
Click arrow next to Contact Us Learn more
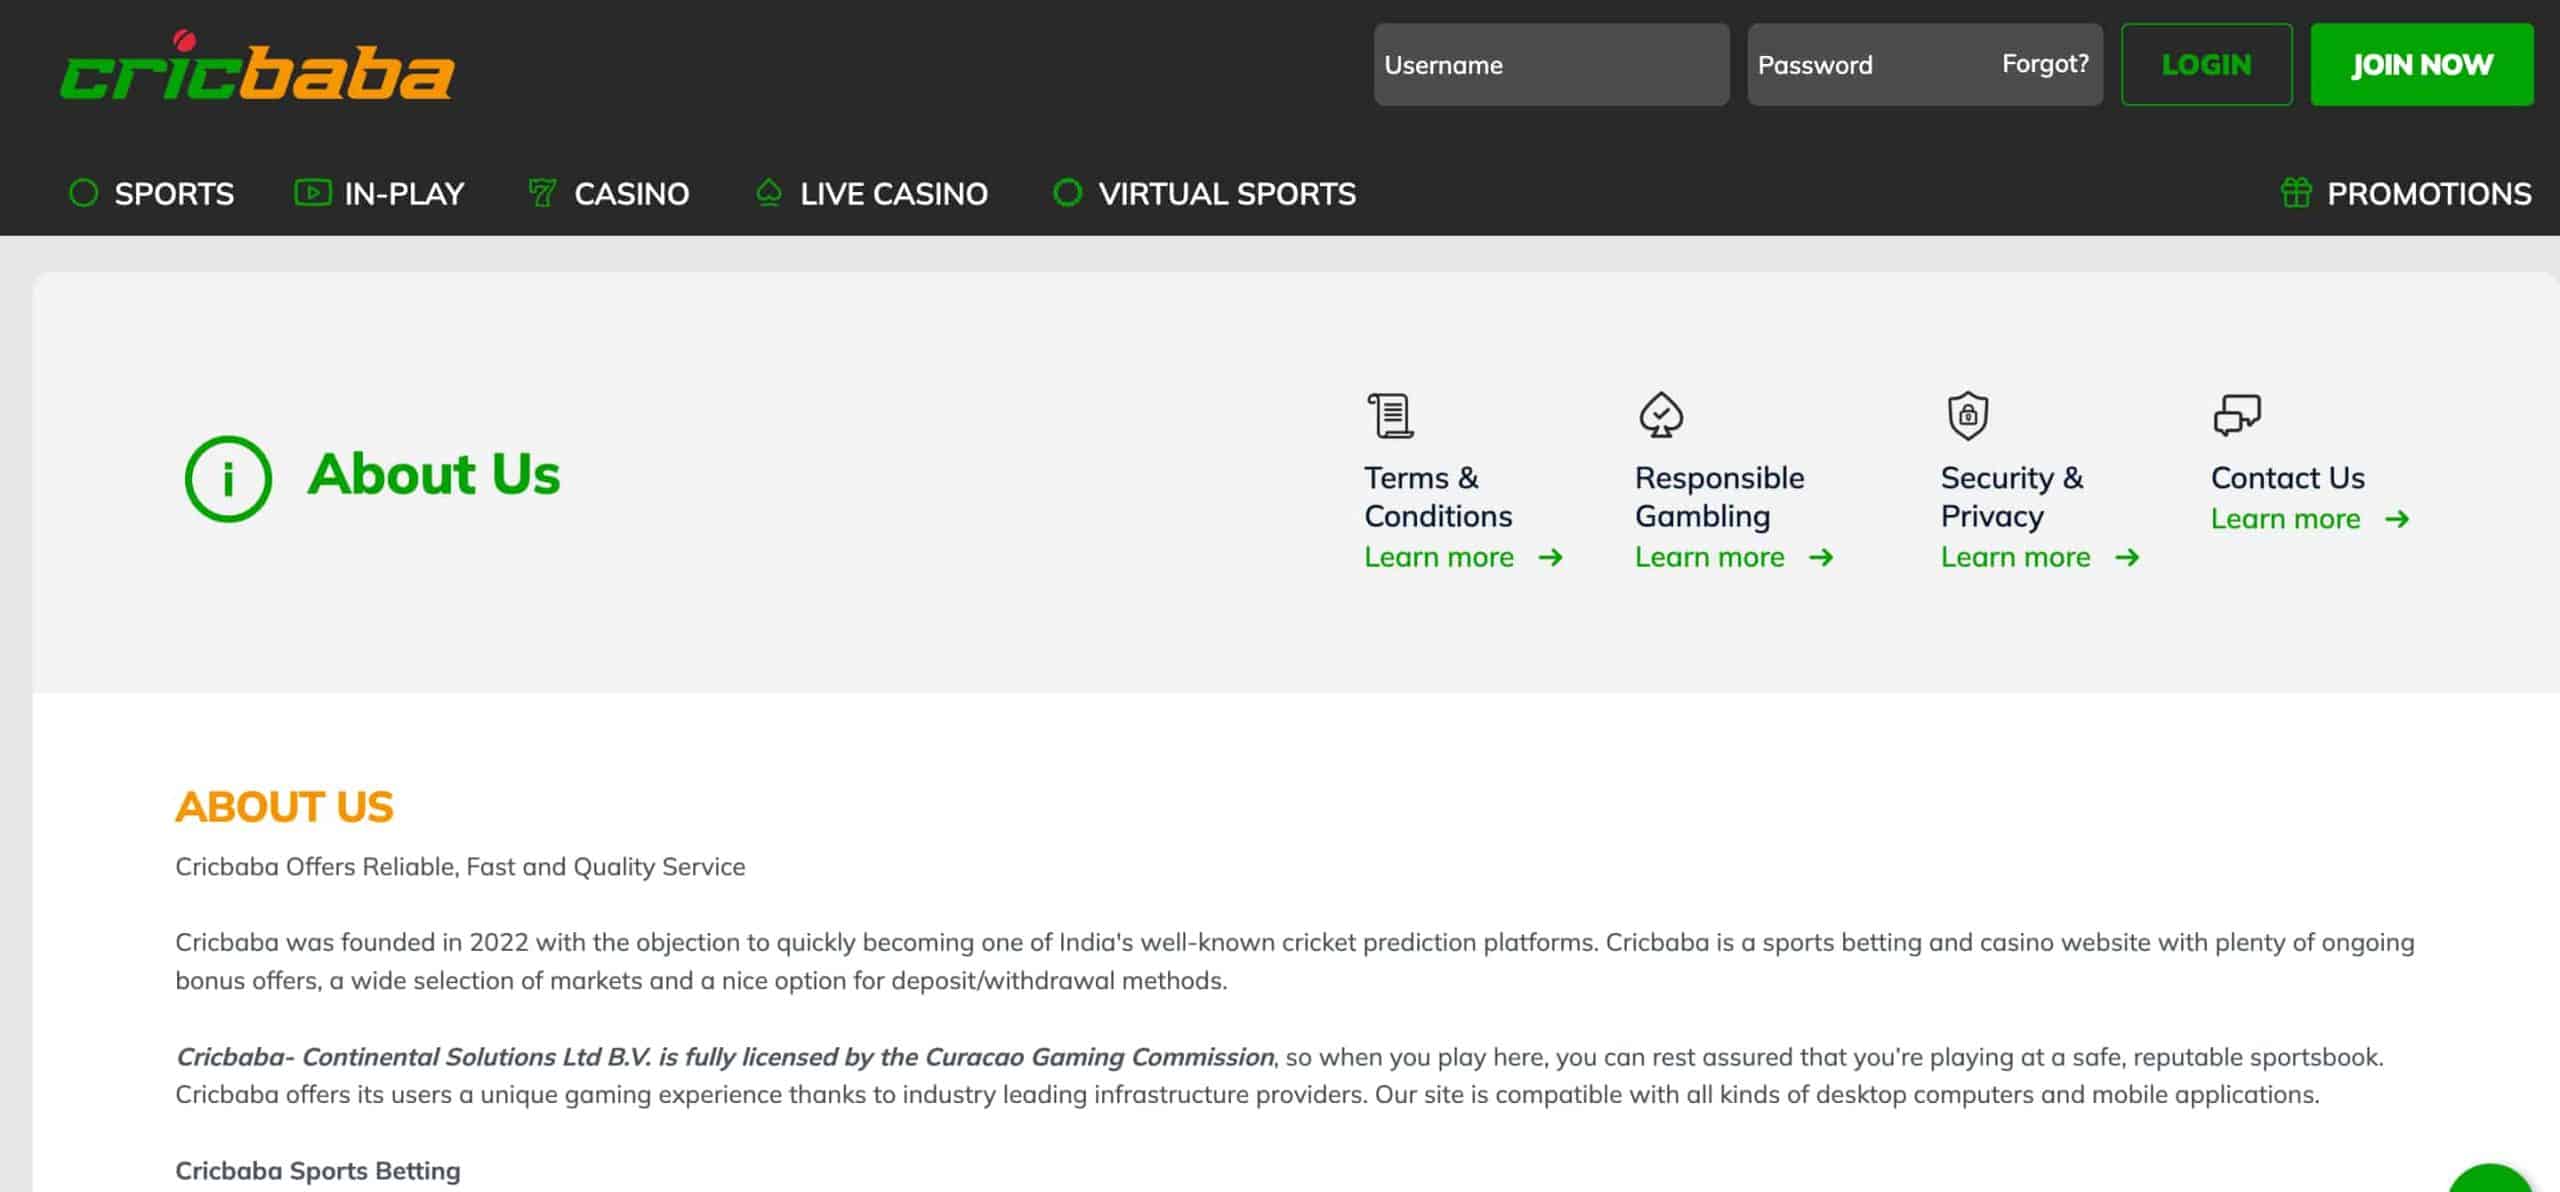pyautogui.click(x=2397, y=519)
